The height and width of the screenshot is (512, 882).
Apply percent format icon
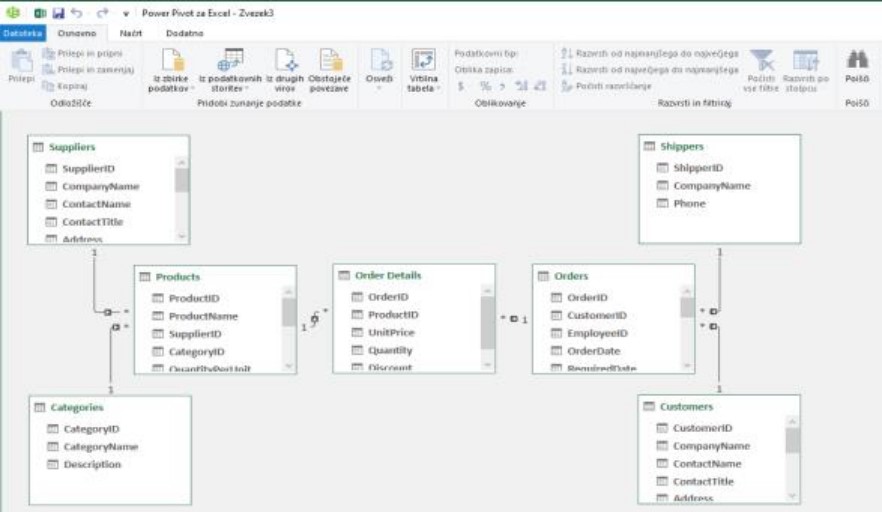[485, 86]
